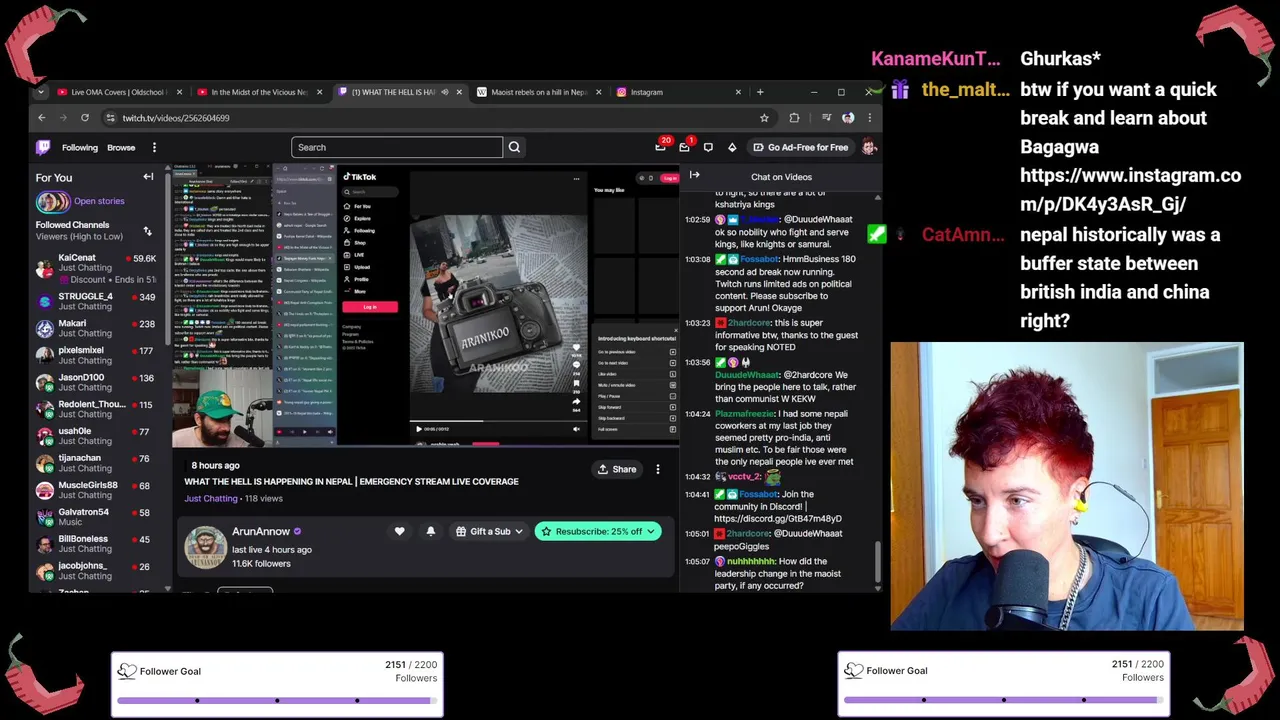Screen dimensions: 1280x720
Task: Toggle ArunAnnow notification bell
Action: (431, 531)
